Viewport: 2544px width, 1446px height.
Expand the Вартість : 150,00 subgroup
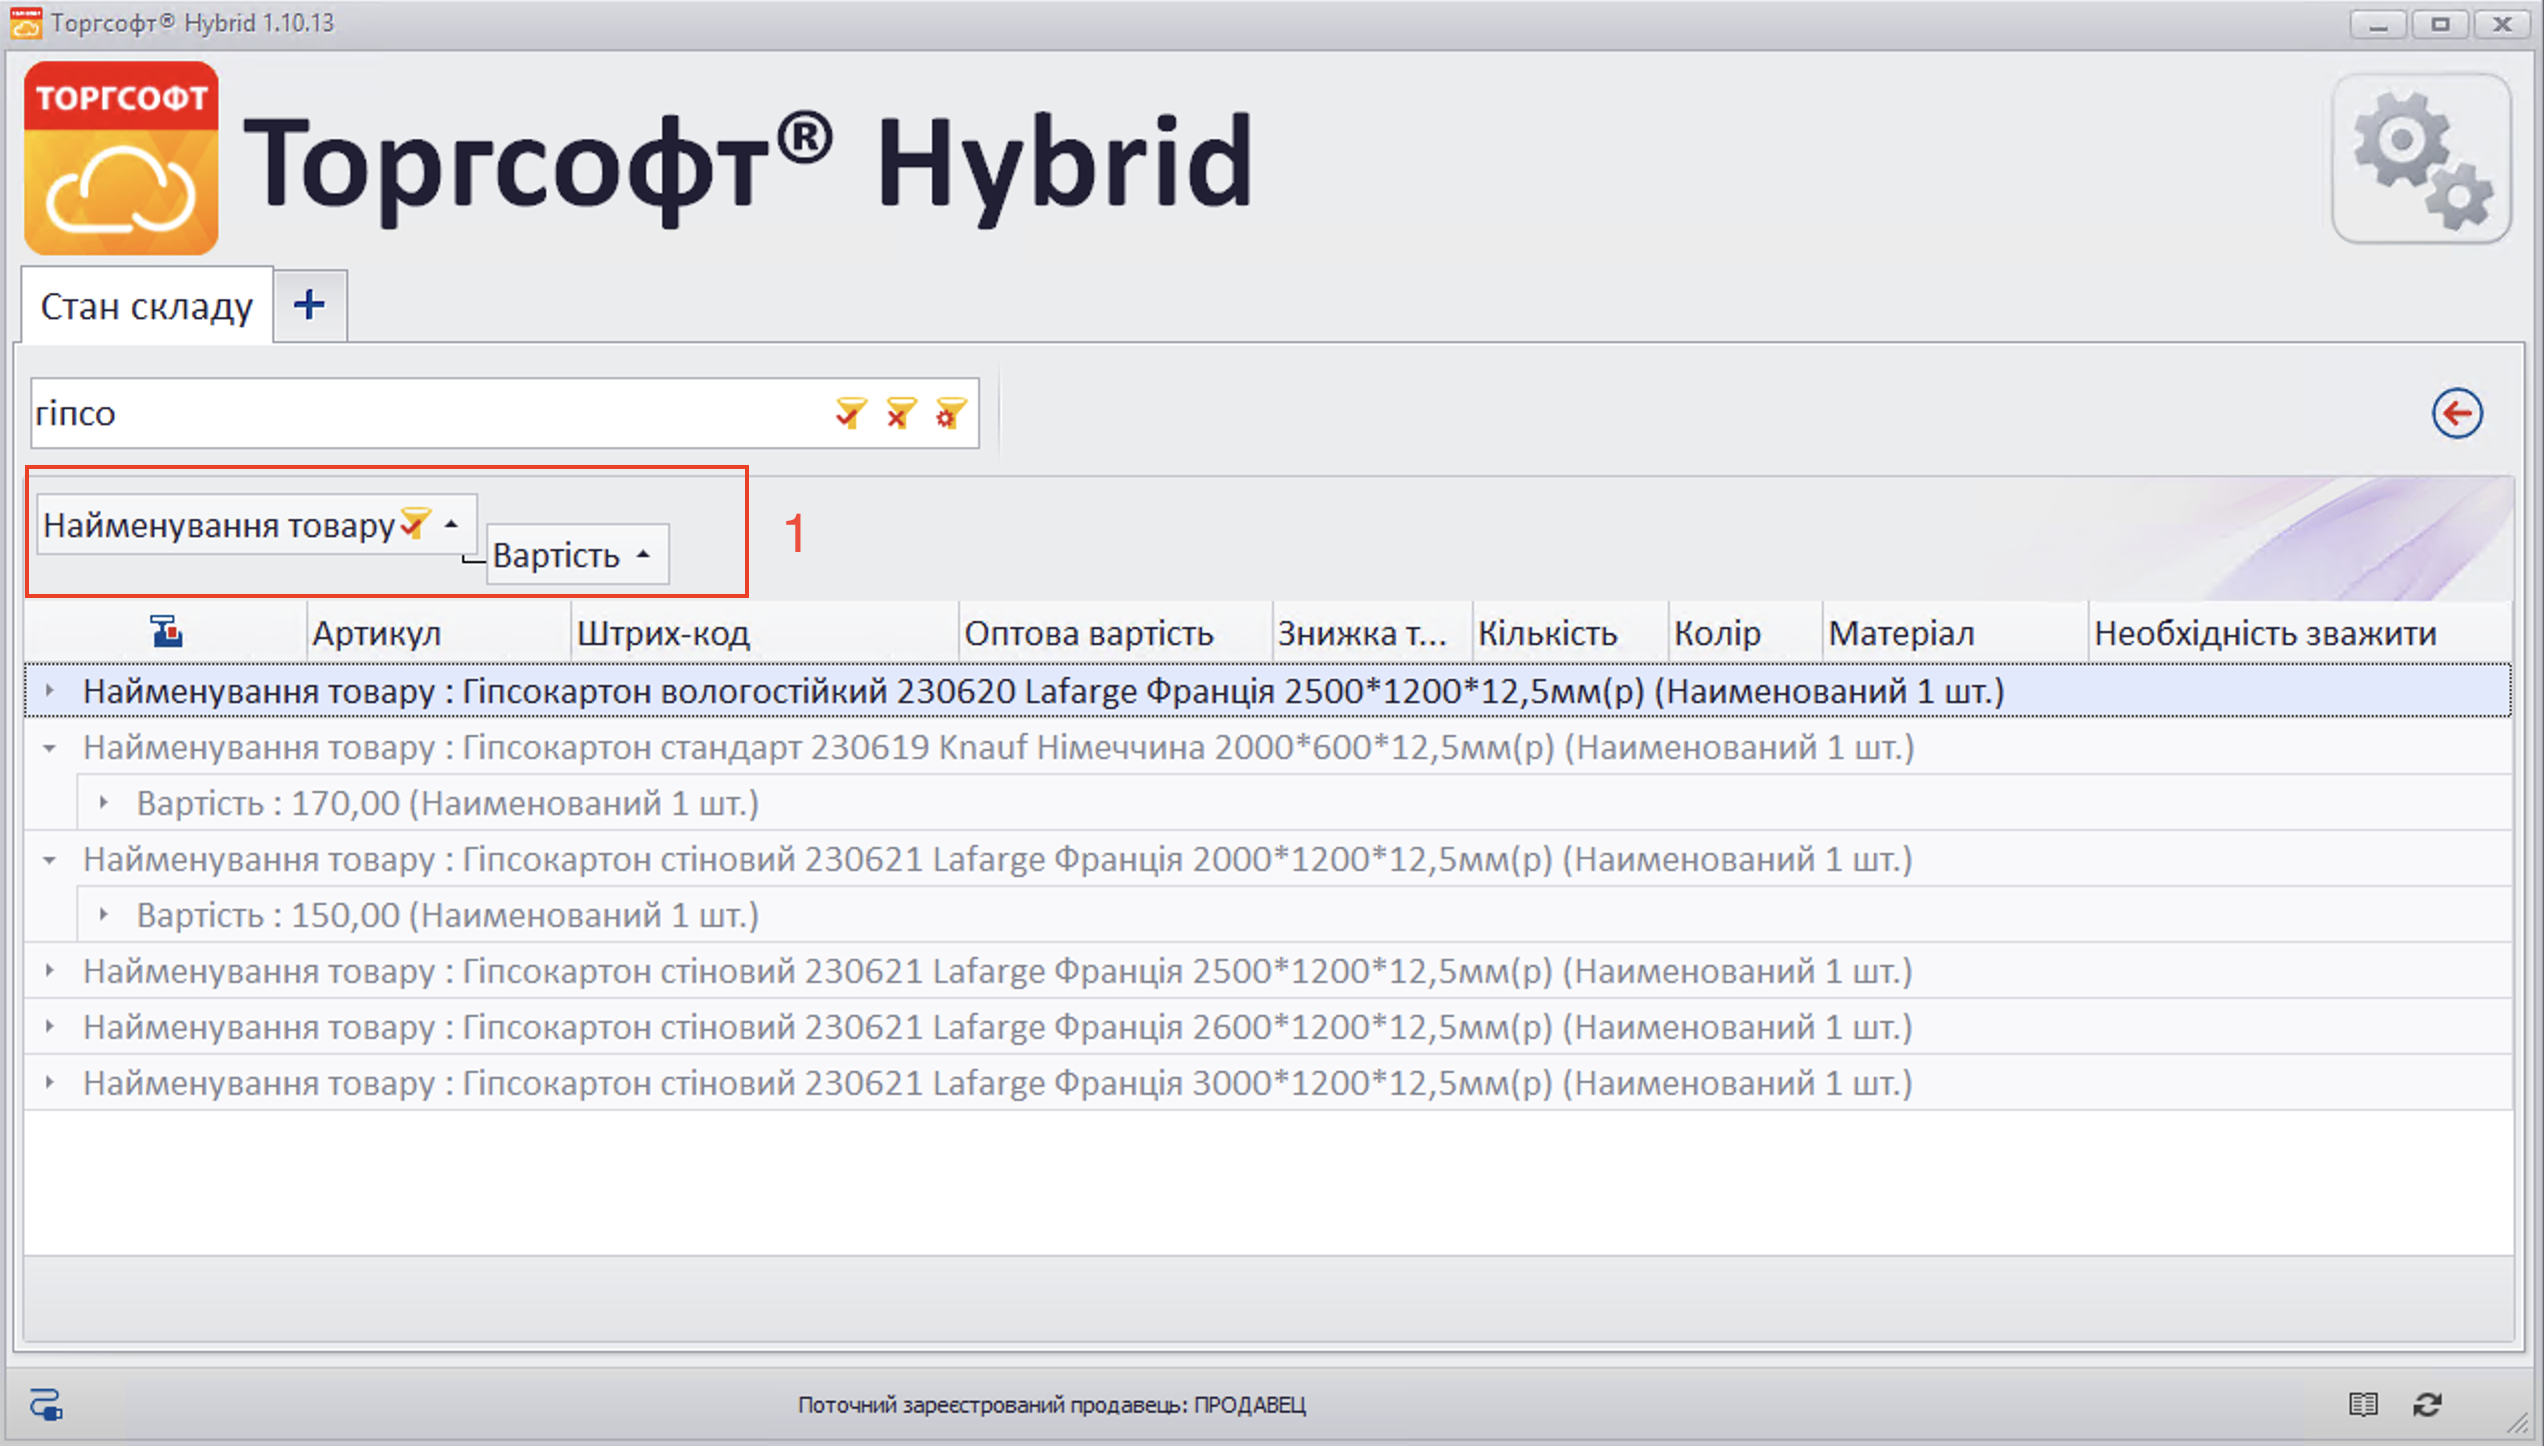coord(103,914)
